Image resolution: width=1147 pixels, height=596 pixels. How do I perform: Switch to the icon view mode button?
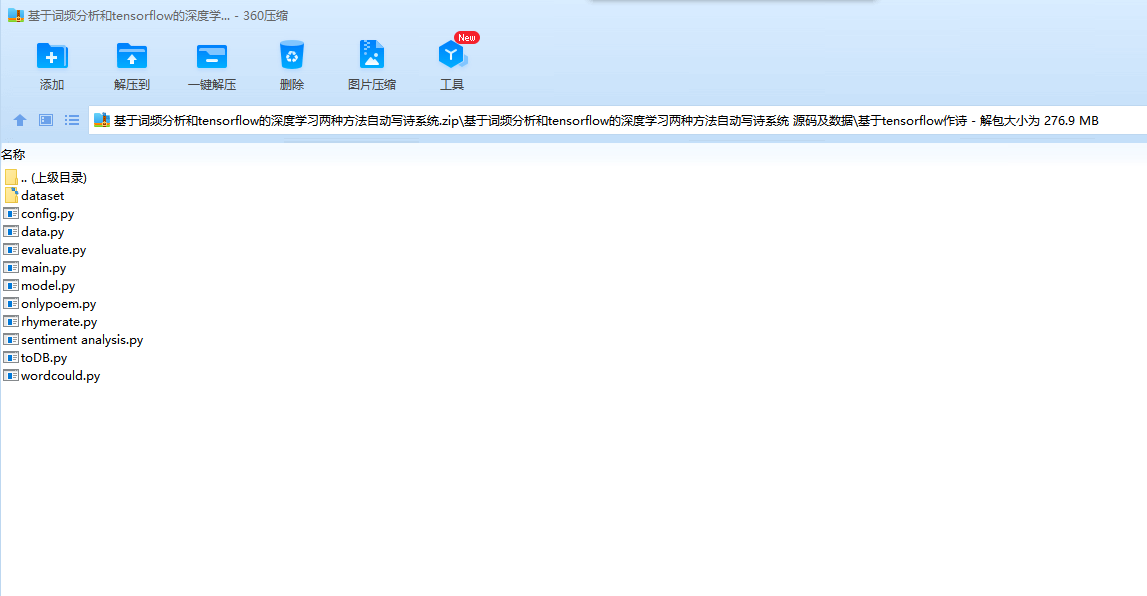point(45,120)
